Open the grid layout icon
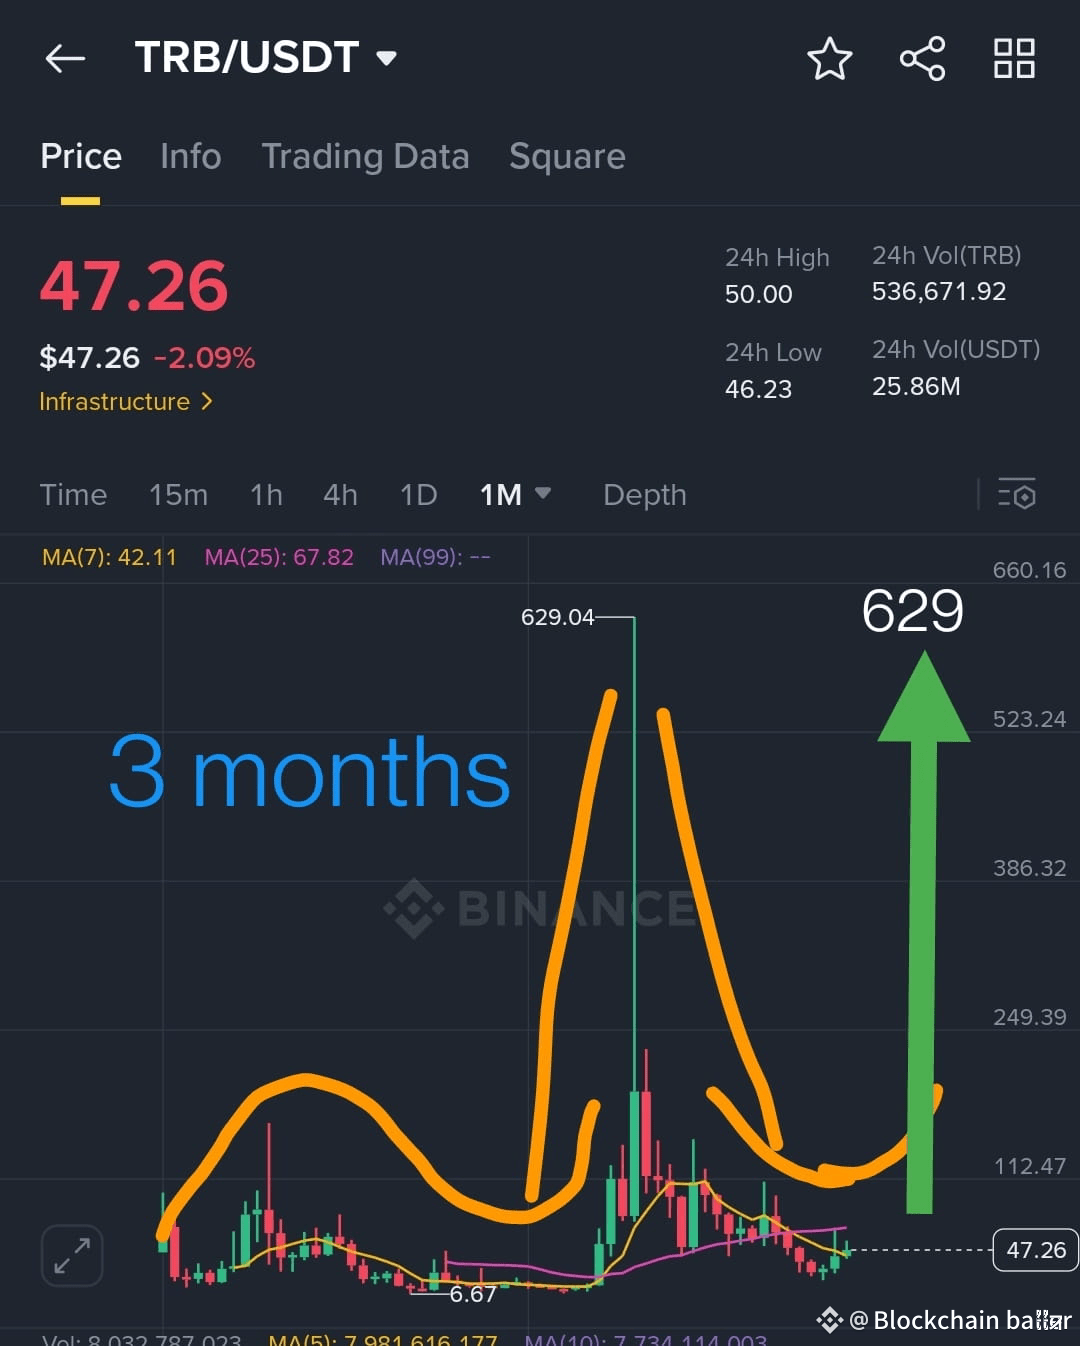1080x1346 pixels. (x=1014, y=58)
